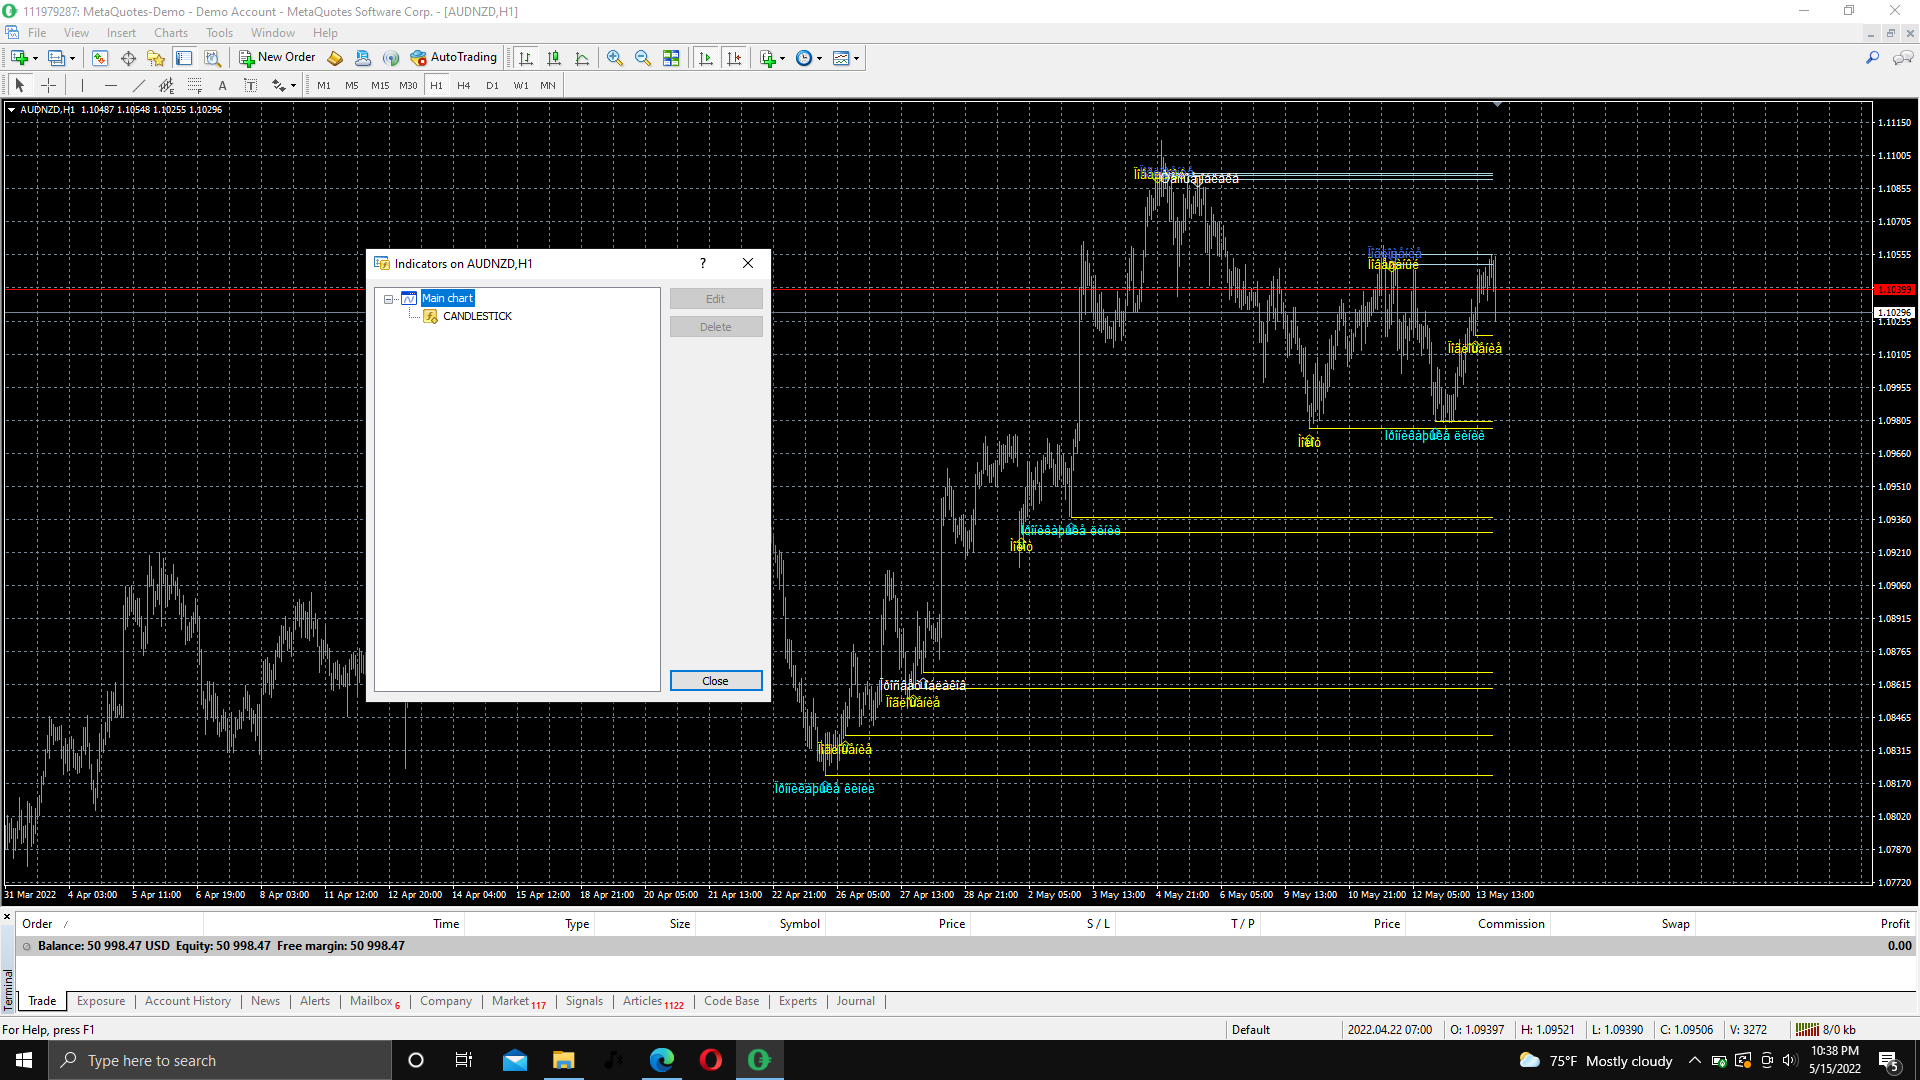Image resolution: width=1920 pixels, height=1080 pixels.
Task: Click the Zoom Out magnifier icon
Action: coord(643,58)
